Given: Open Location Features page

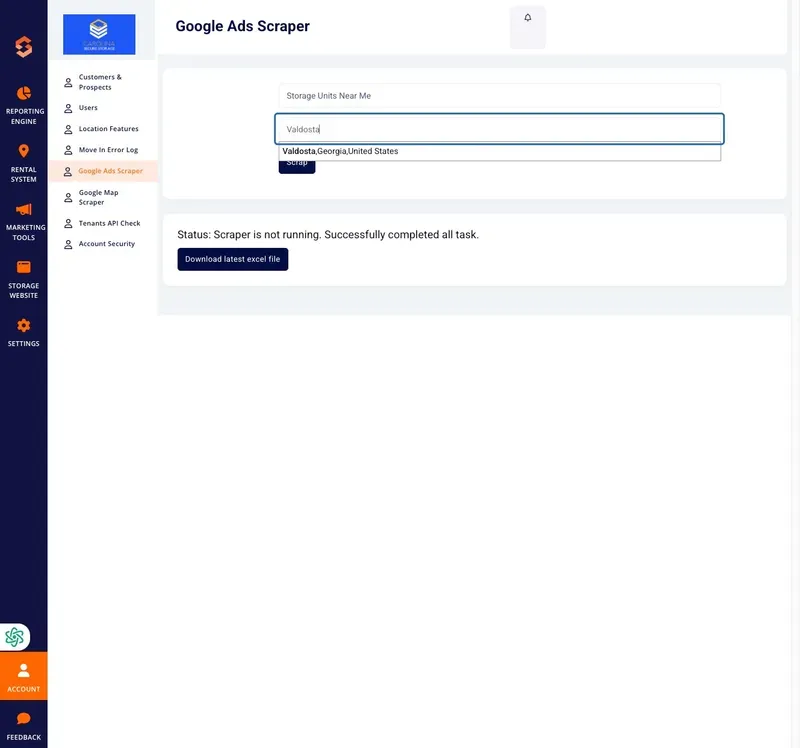Looking at the screenshot, I should pyautogui.click(x=108, y=129).
